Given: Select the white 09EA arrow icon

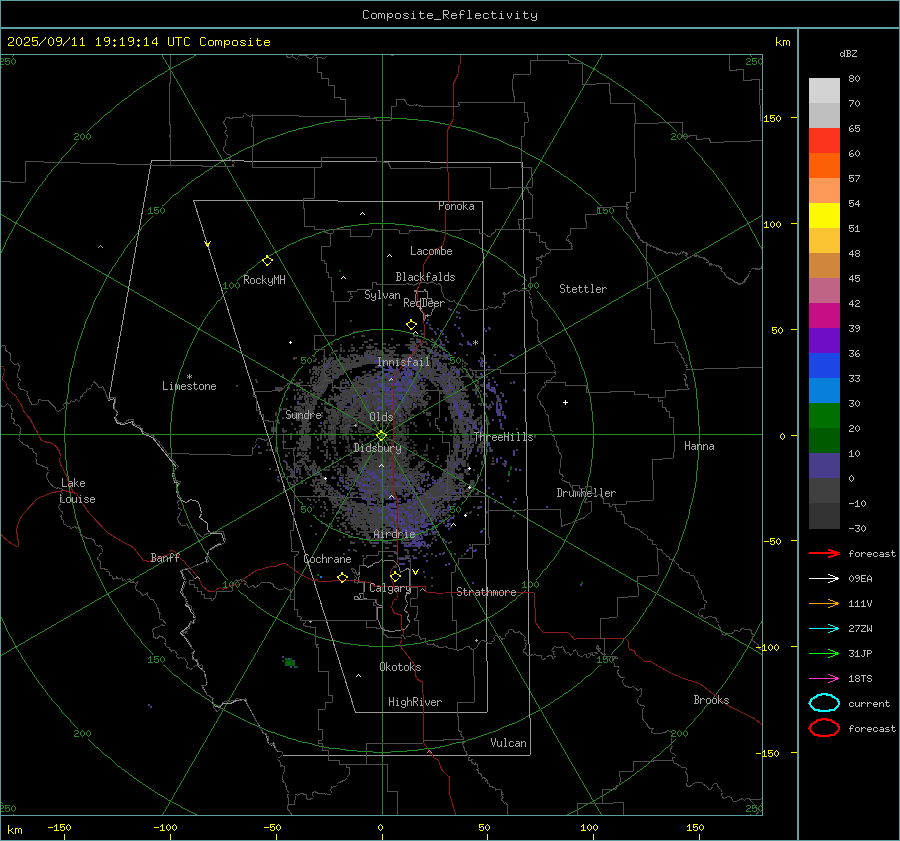Looking at the screenshot, I should 824,579.
